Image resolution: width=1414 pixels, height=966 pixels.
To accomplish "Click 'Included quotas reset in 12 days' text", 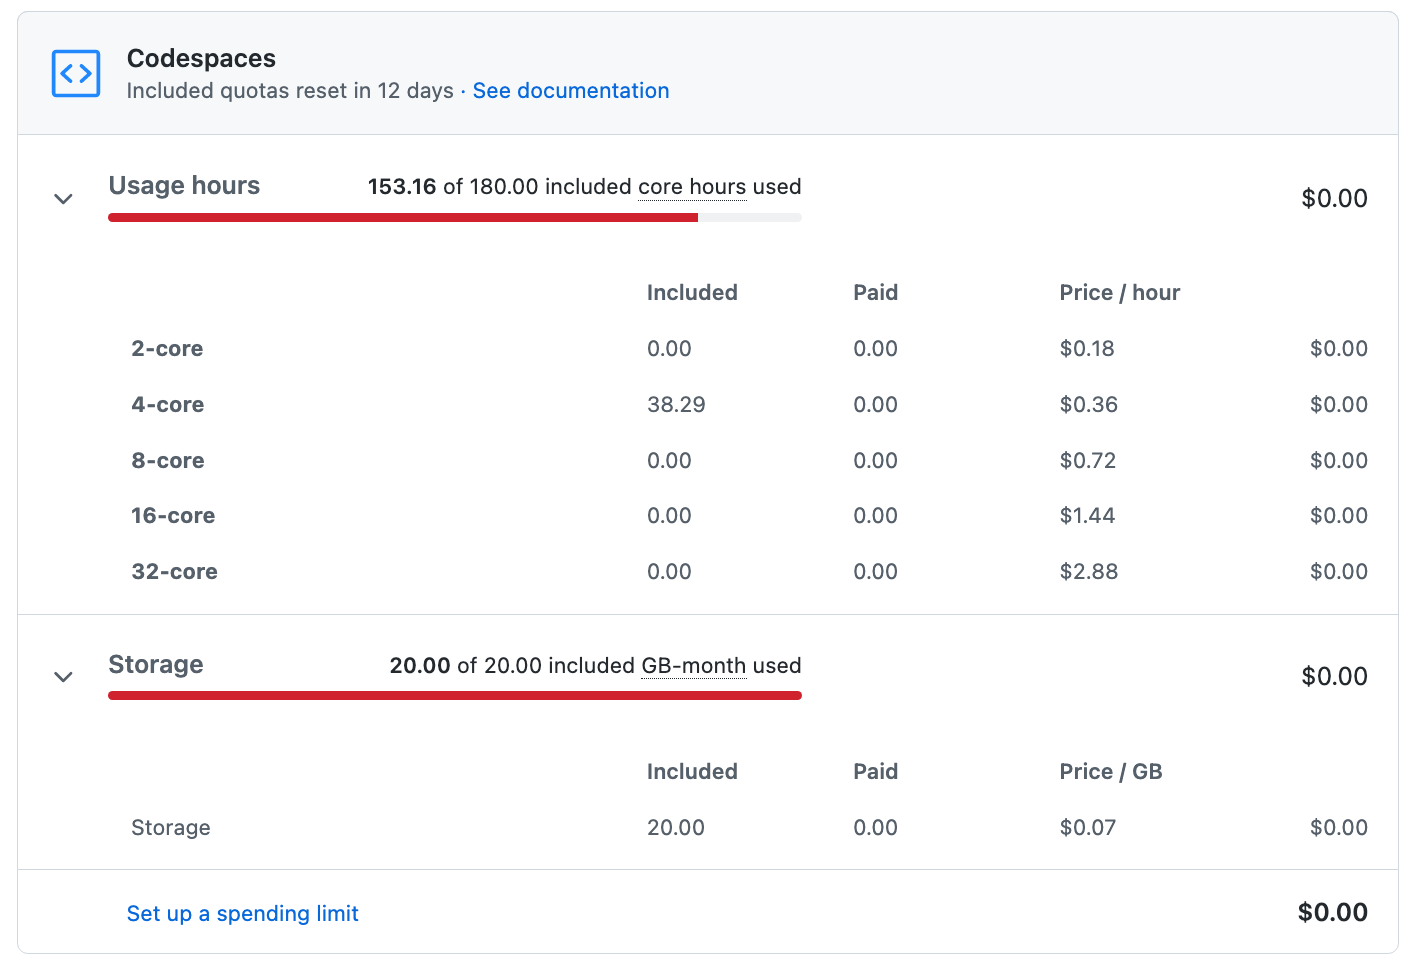I will click(x=290, y=91).
